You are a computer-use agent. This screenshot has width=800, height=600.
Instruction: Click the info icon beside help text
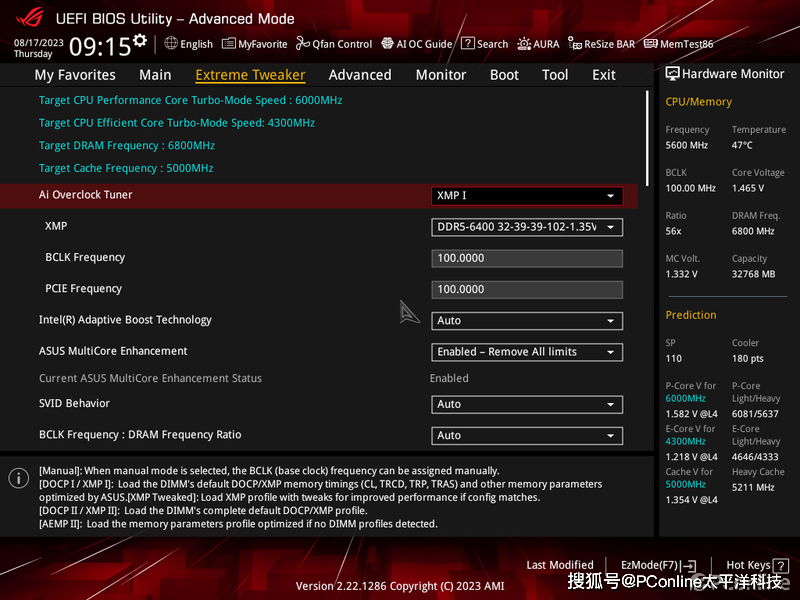(x=19, y=478)
